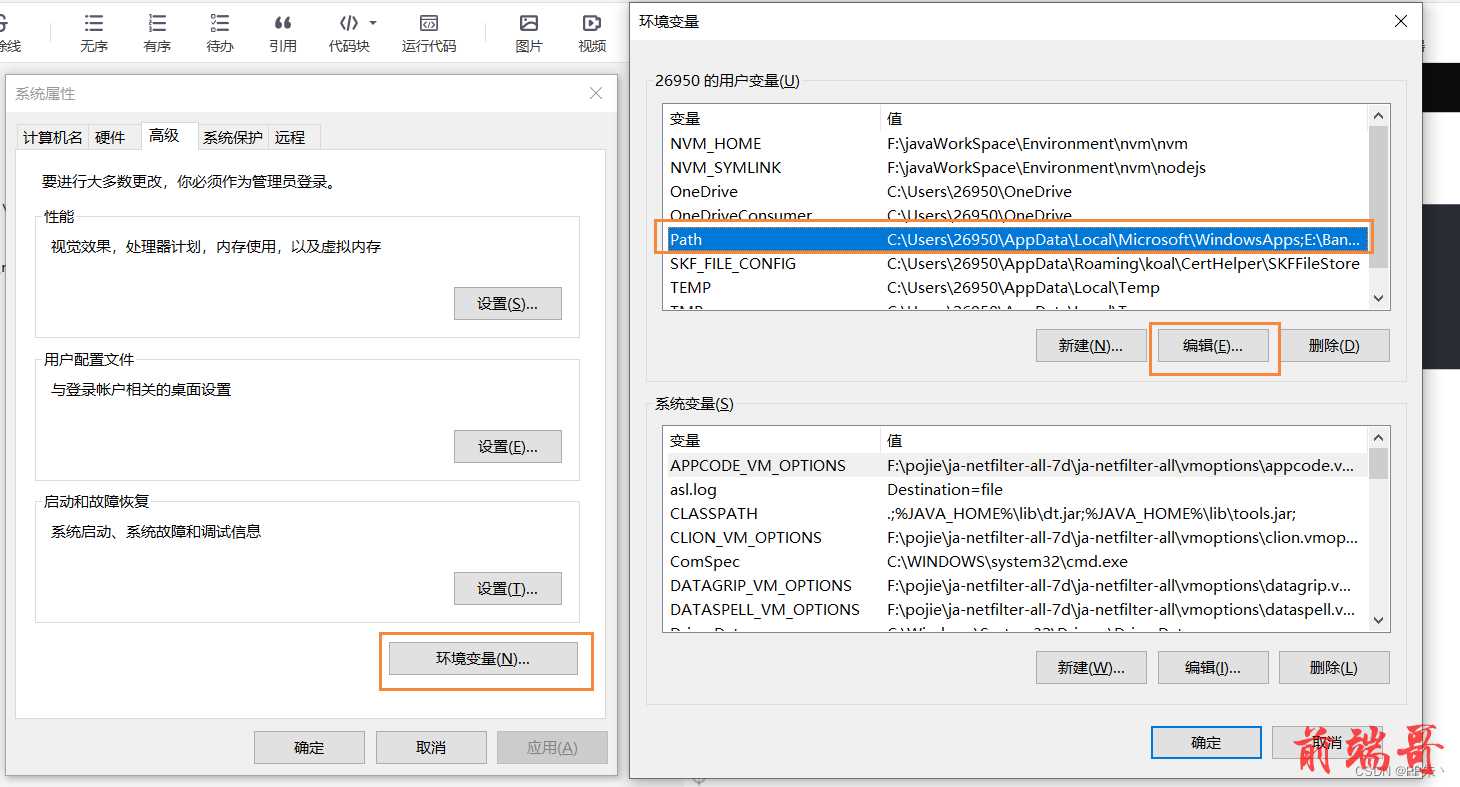Click user variables scrollbar down arrow

[1378, 298]
